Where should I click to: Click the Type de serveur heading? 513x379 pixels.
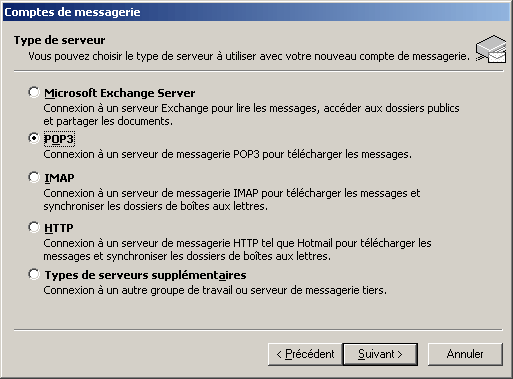point(59,40)
